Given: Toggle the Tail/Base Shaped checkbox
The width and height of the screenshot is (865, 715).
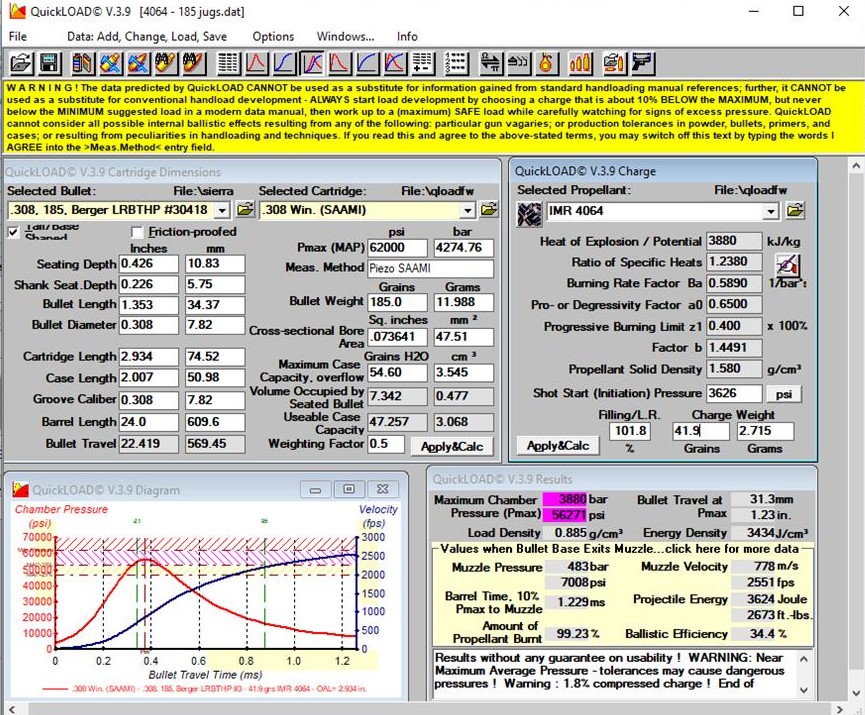Looking at the screenshot, I should pyautogui.click(x=13, y=232).
